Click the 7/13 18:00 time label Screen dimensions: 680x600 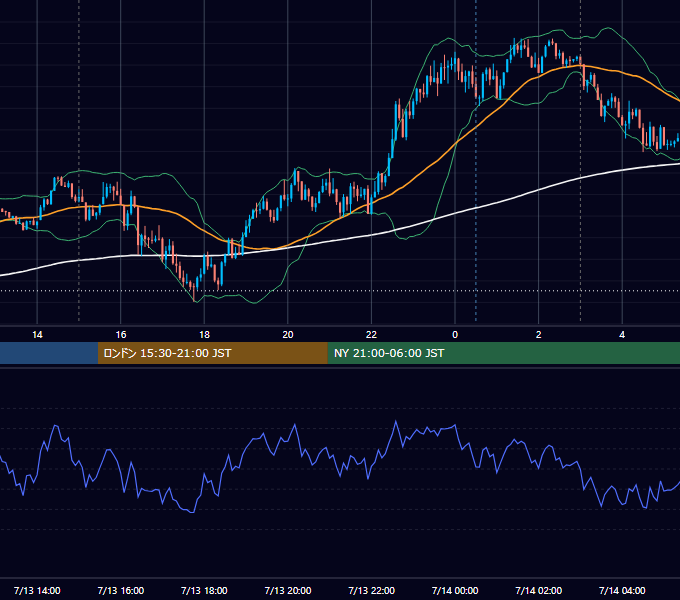204,590
